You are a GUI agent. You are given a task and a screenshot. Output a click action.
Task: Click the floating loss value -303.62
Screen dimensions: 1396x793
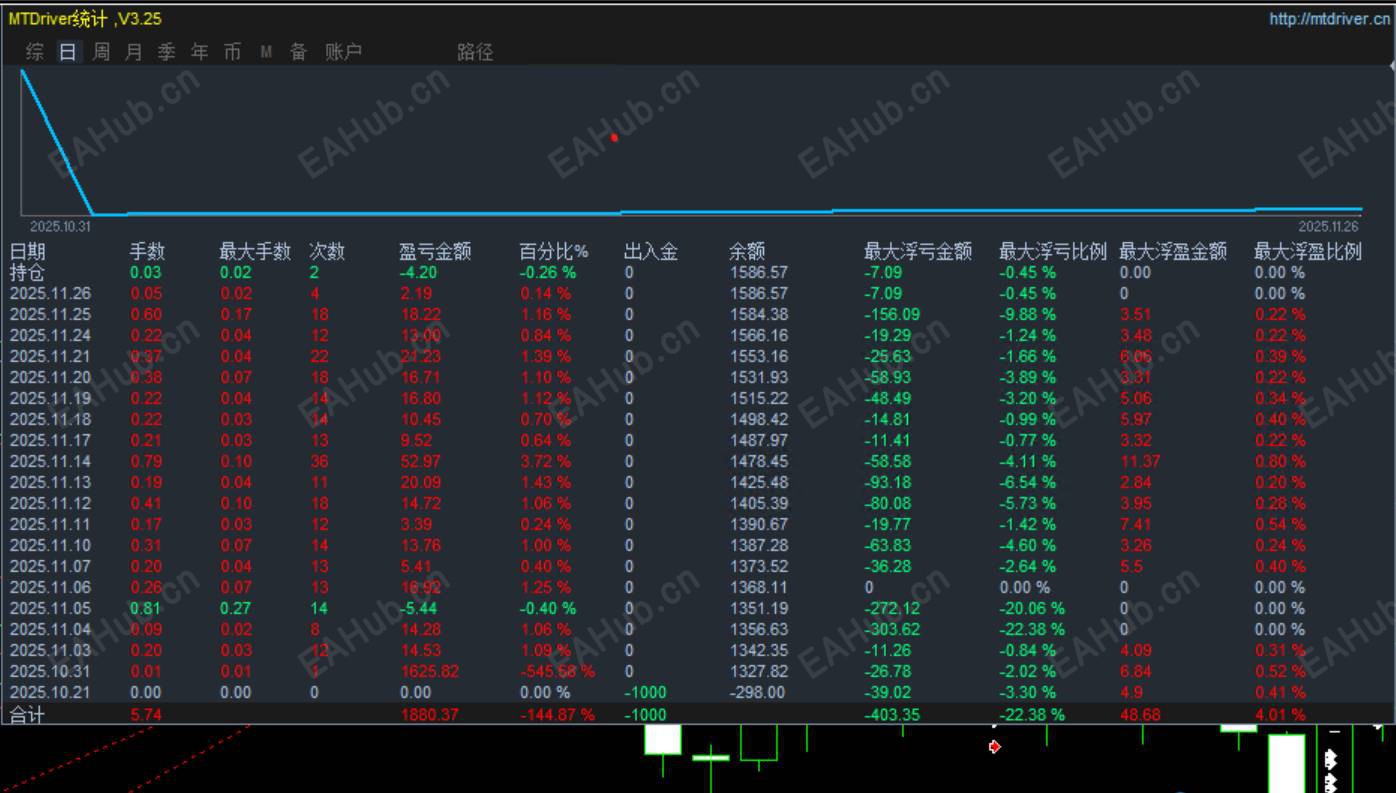point(892,629)
